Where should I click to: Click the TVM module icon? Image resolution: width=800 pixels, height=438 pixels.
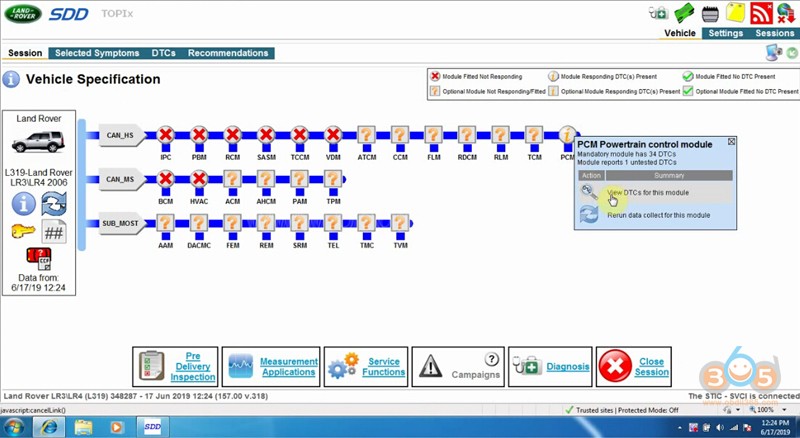(400, 223)
